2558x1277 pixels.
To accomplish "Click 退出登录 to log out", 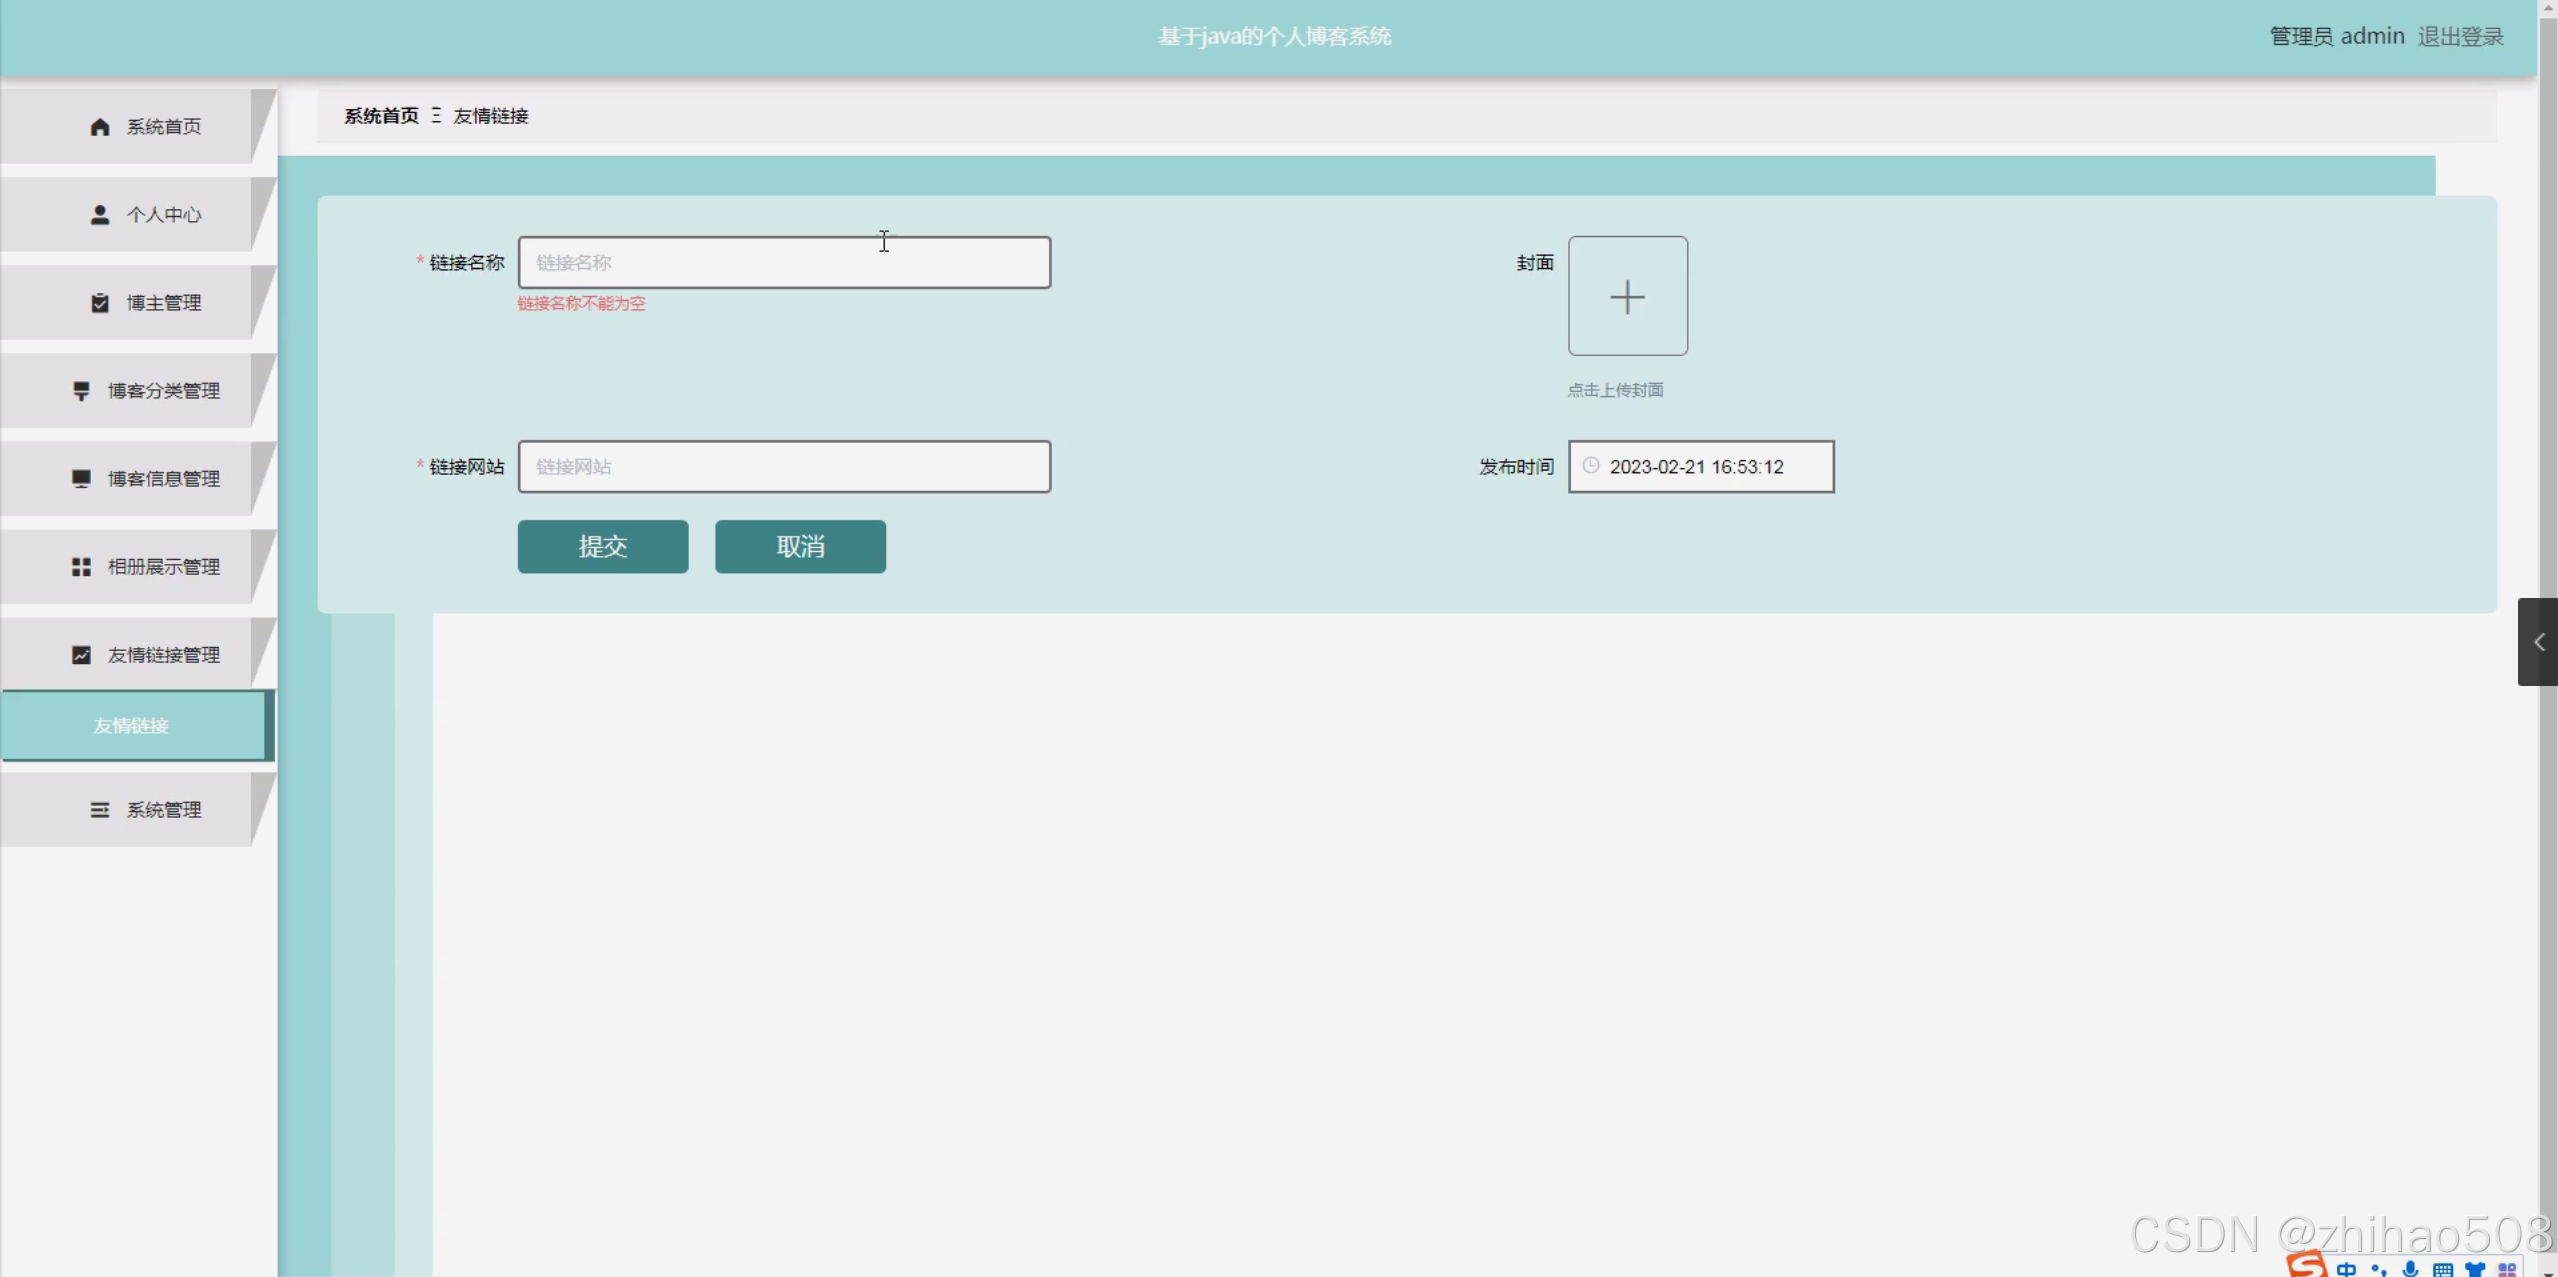I will pyautogui.click(x=2460, y=37).
